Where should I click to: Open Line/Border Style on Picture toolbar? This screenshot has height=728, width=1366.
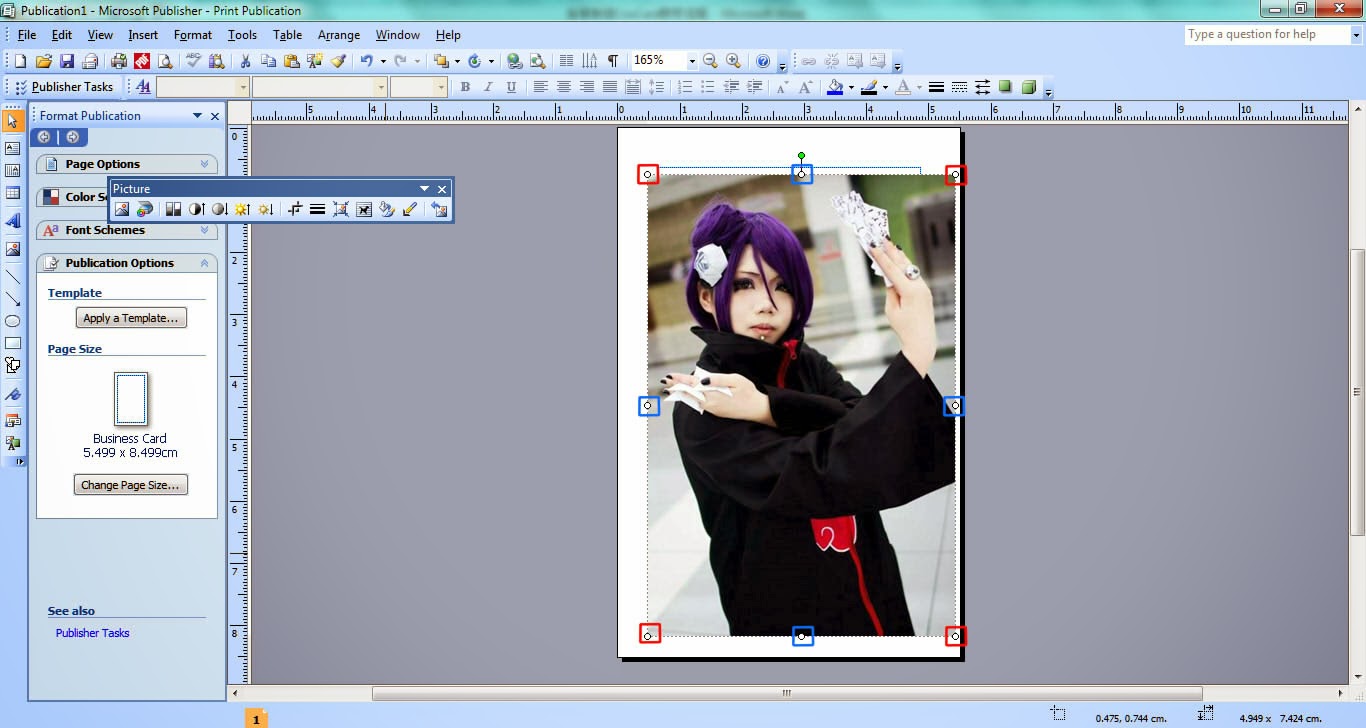point(317,209)
